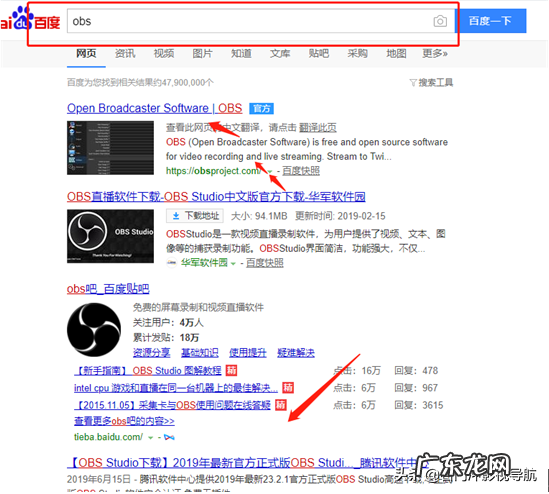The image size is (549, 494).
Task: Switch to the 知道 tab
Action: point(241,53)
